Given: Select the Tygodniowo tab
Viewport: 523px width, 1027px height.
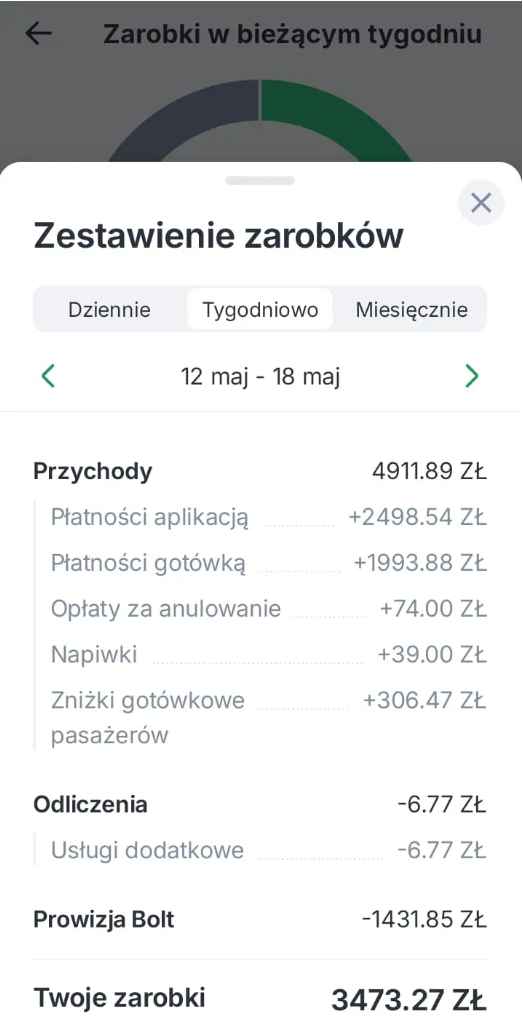Looking at the screenshot, I should pyautogui.click(x=260, y=309).
